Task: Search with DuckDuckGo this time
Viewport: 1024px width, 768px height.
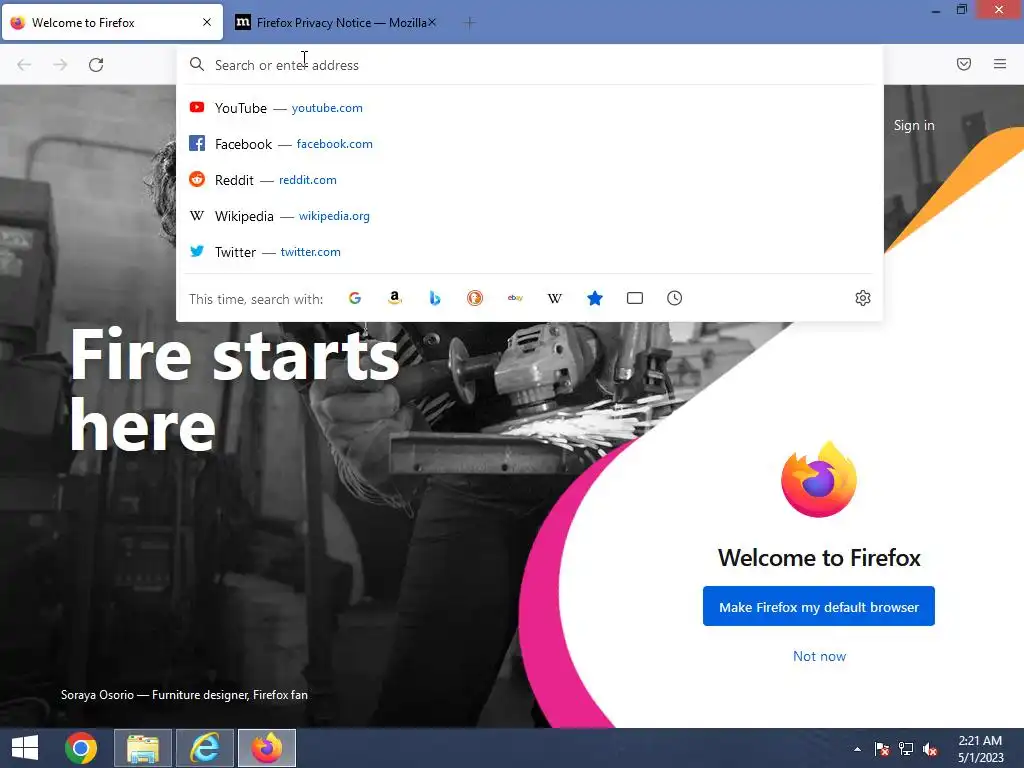Action: [x=475, y=298]
